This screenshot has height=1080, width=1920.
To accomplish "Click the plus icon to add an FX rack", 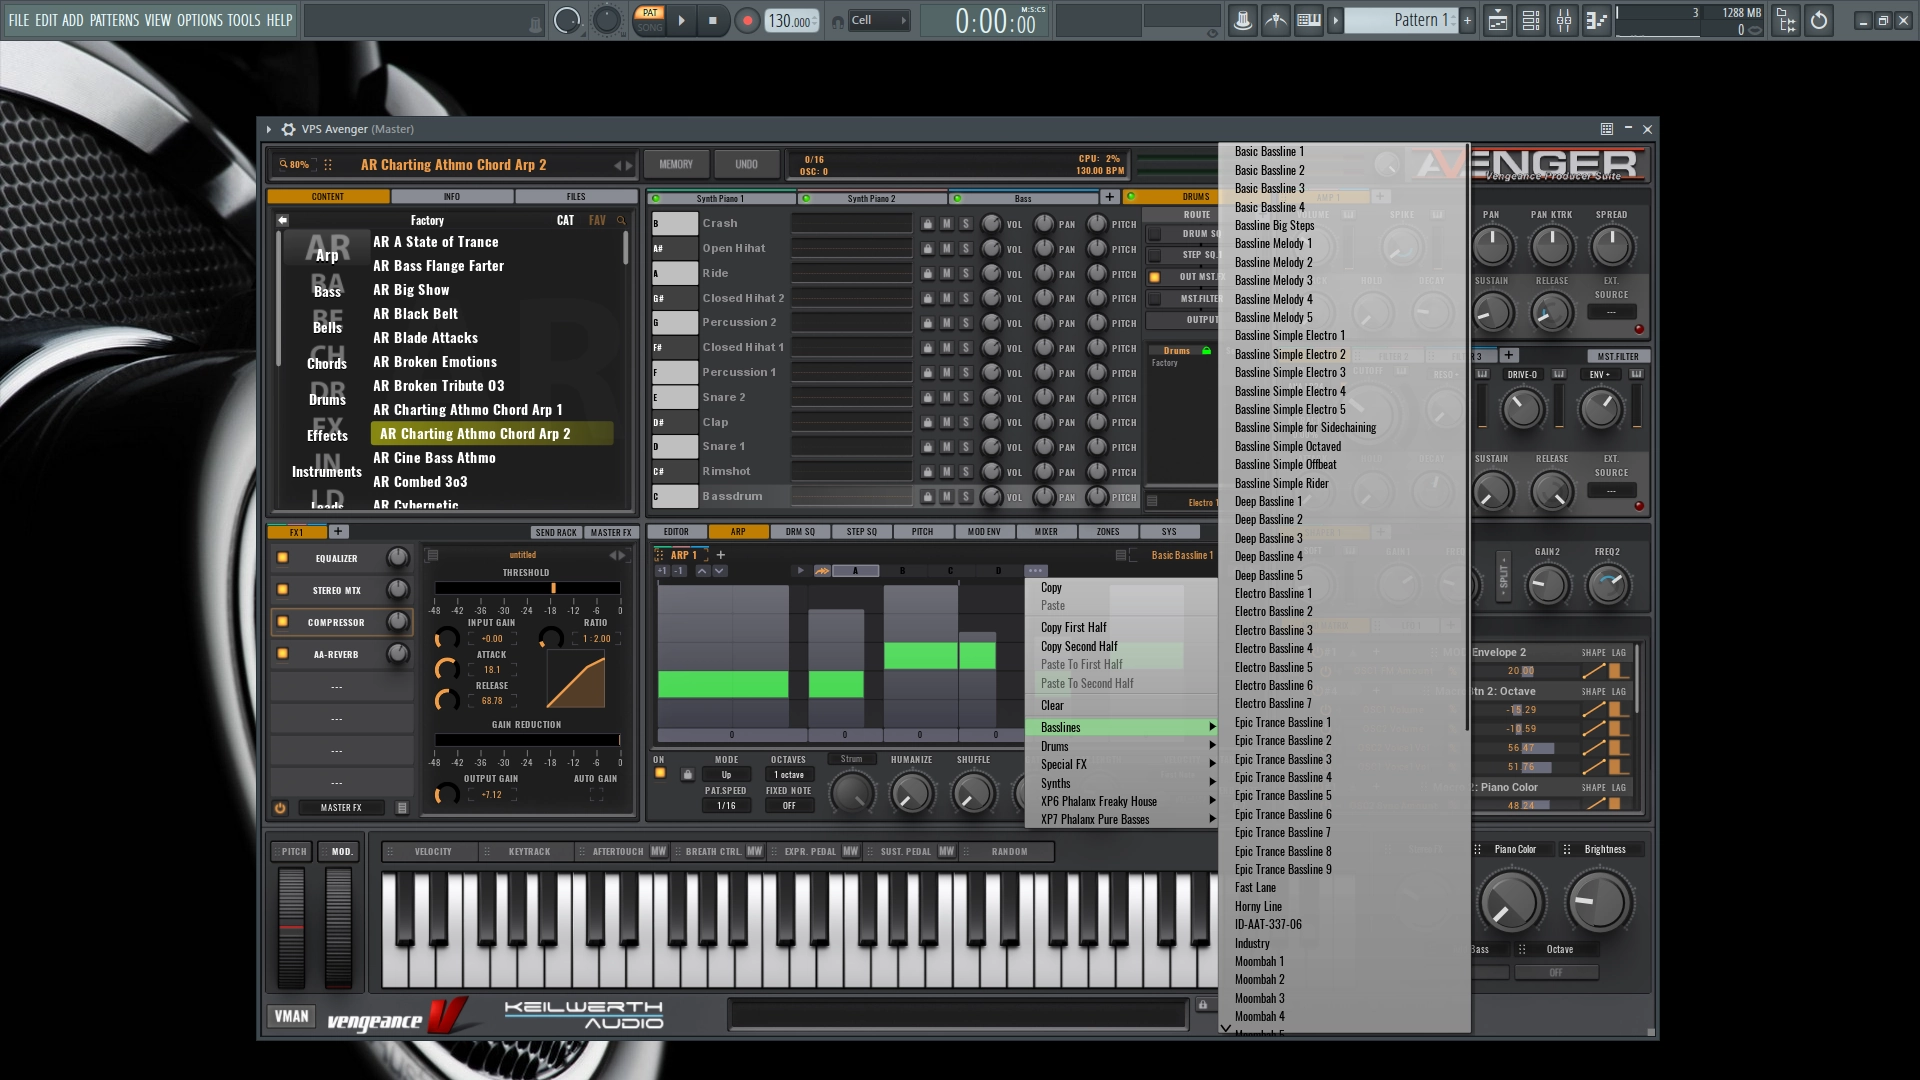I will (338, 532).
